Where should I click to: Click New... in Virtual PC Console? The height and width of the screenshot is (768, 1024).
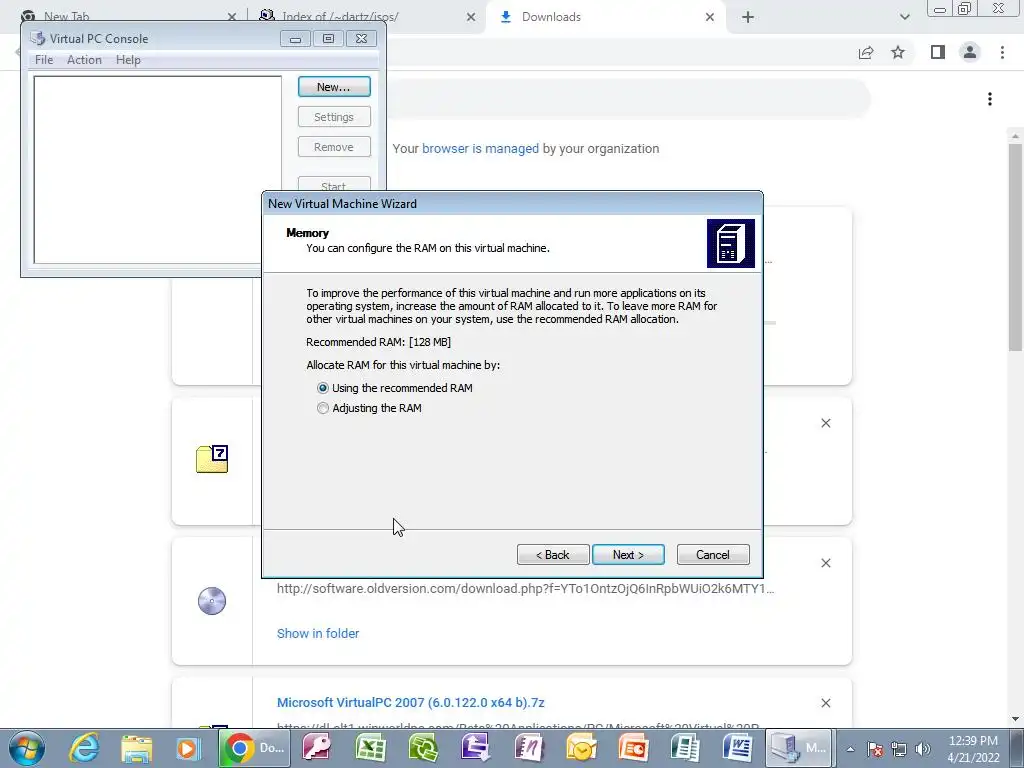tap(334, 87)
